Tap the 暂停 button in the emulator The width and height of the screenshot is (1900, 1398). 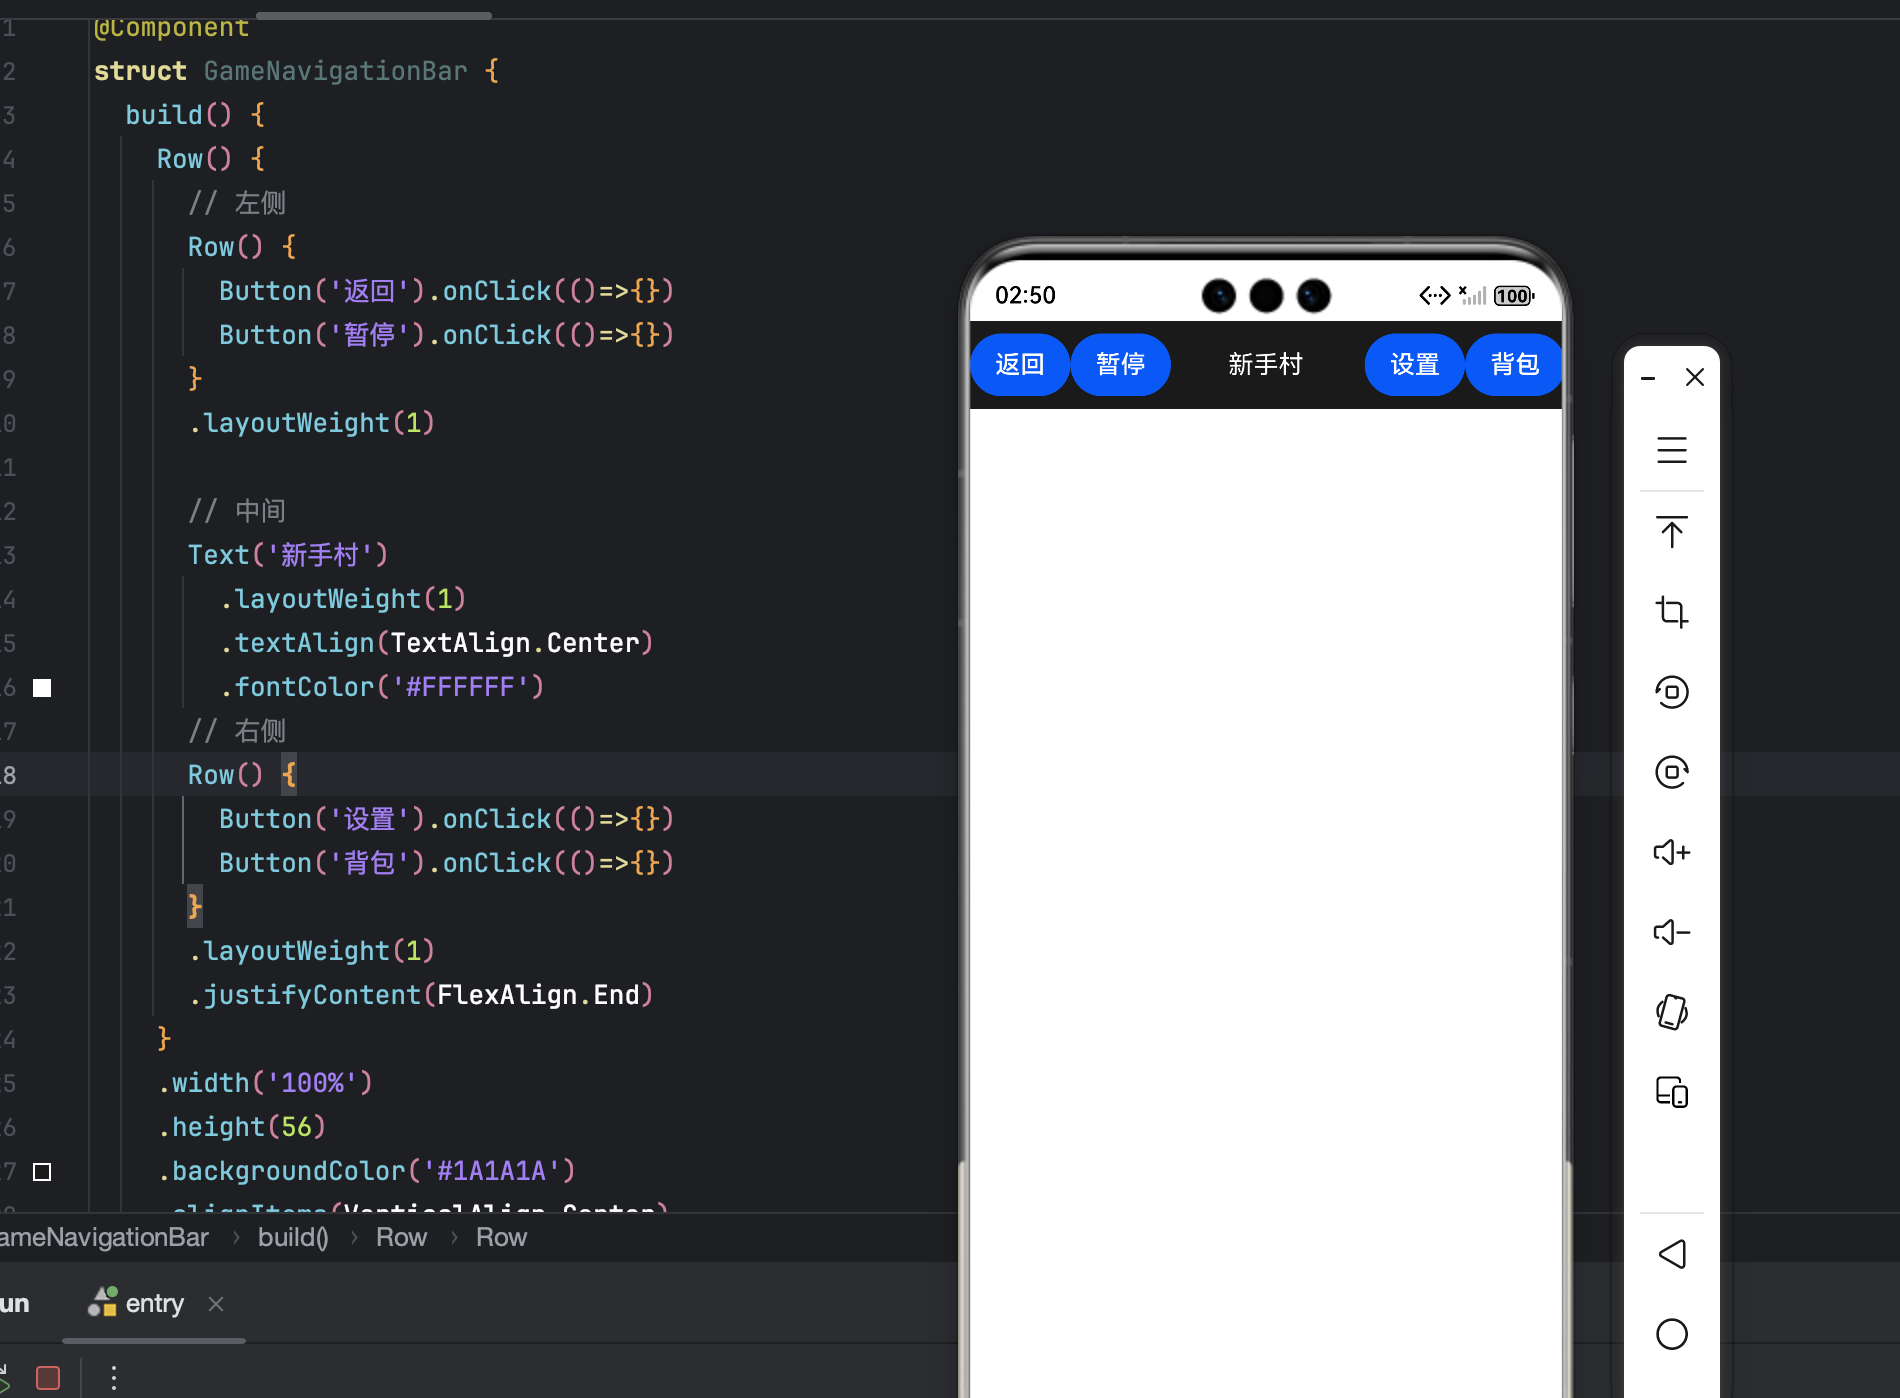coord(1120,364)
